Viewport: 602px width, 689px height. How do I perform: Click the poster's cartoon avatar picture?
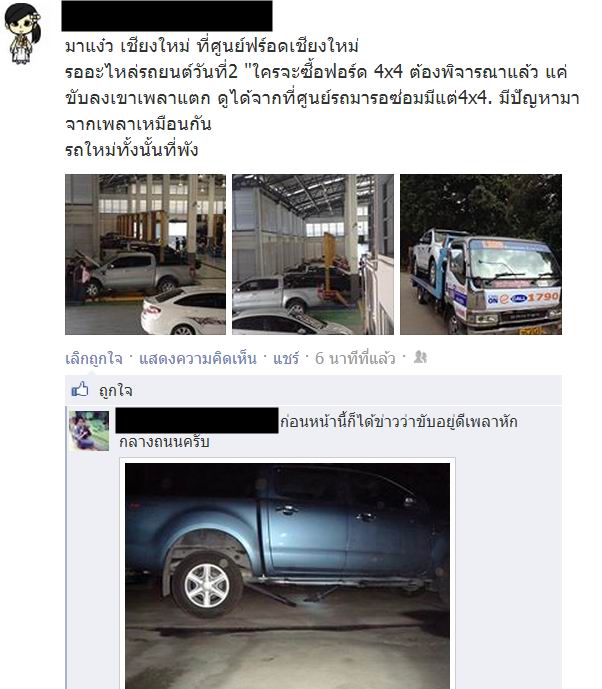[x=22, y=34]
